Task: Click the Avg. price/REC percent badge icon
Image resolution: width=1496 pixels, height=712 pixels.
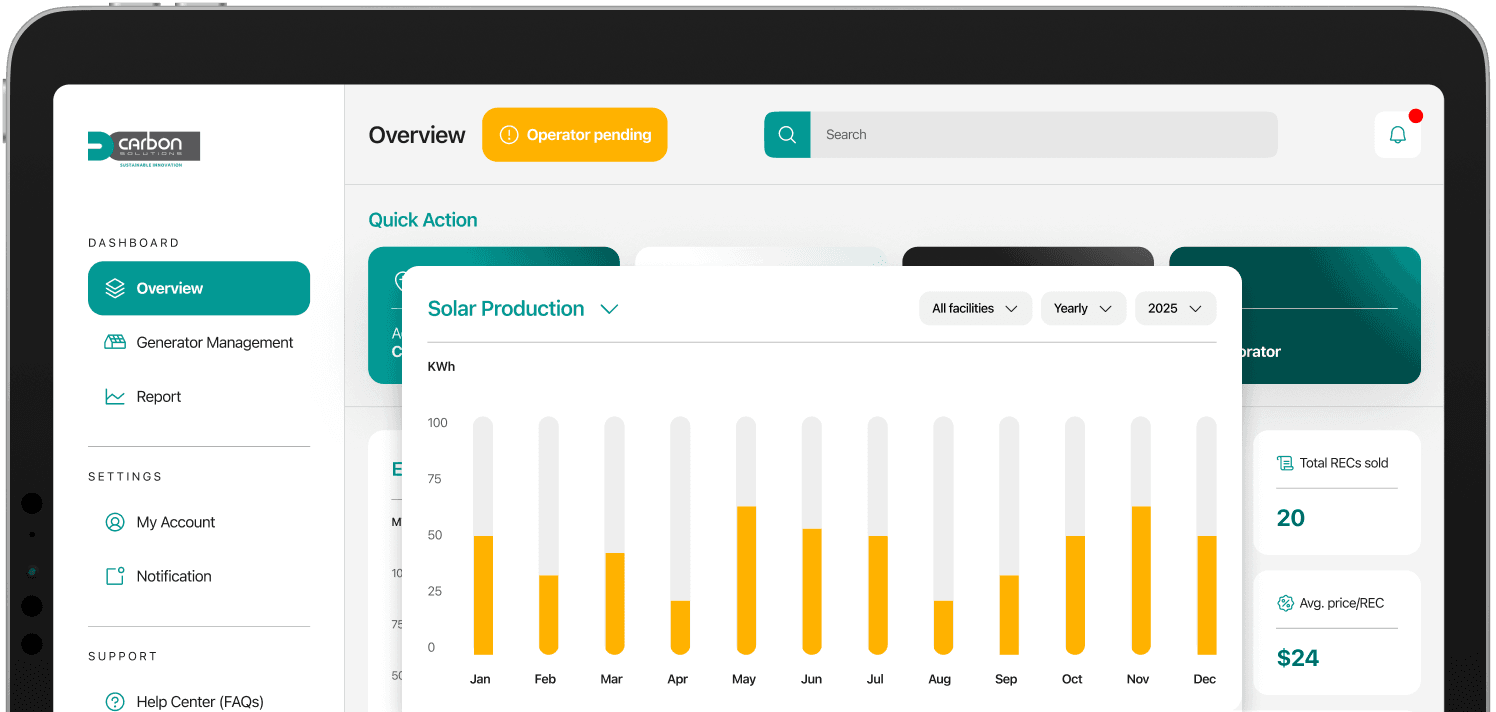Action: coord(1285,603)
